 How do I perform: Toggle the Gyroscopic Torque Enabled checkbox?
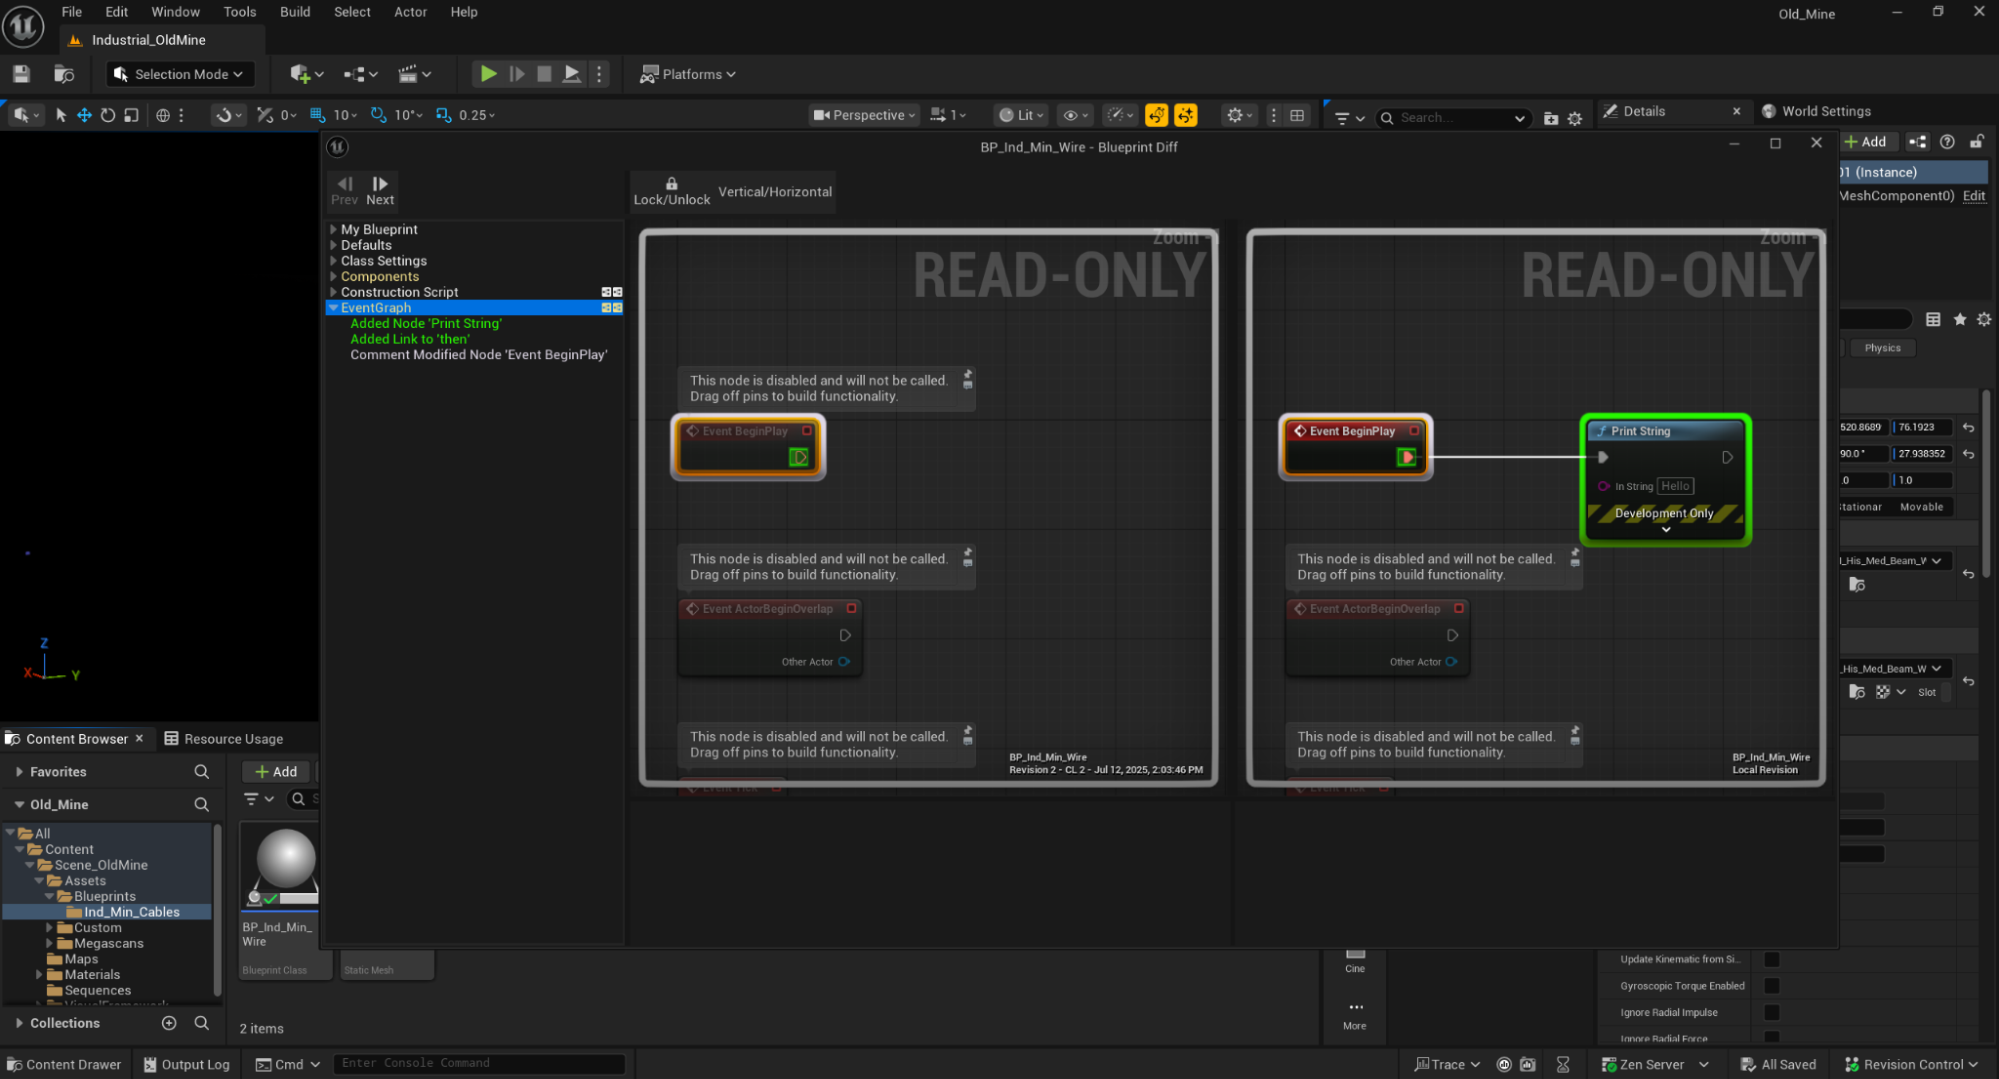click(x=1771, y=986)
